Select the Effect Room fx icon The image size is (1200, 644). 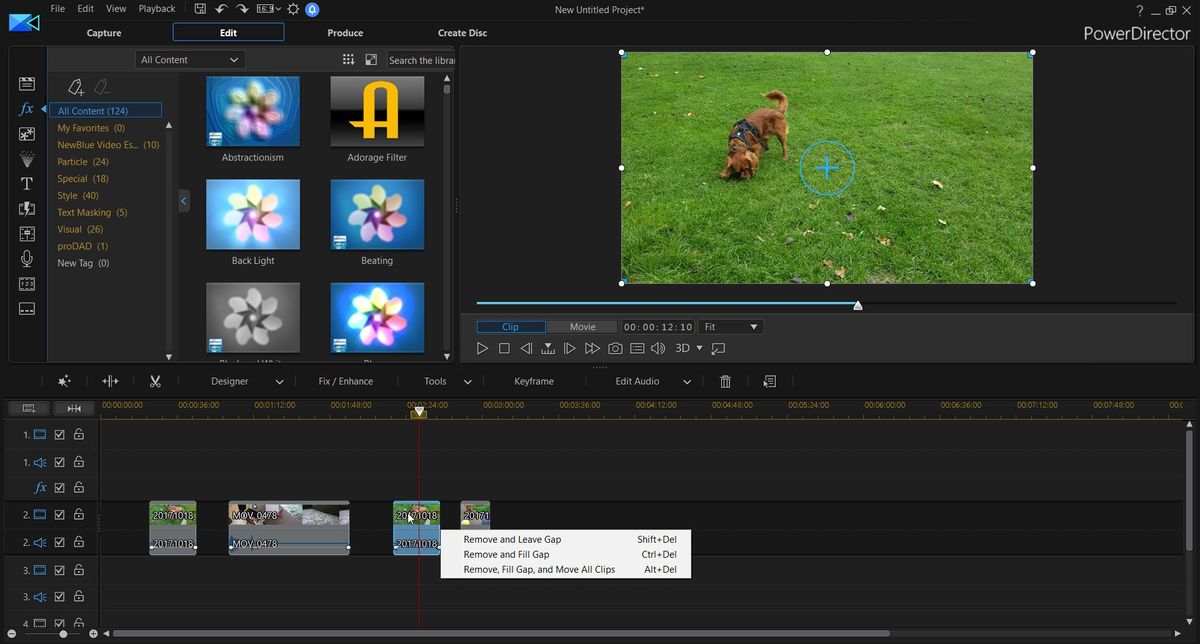click(x=26, y=108)
